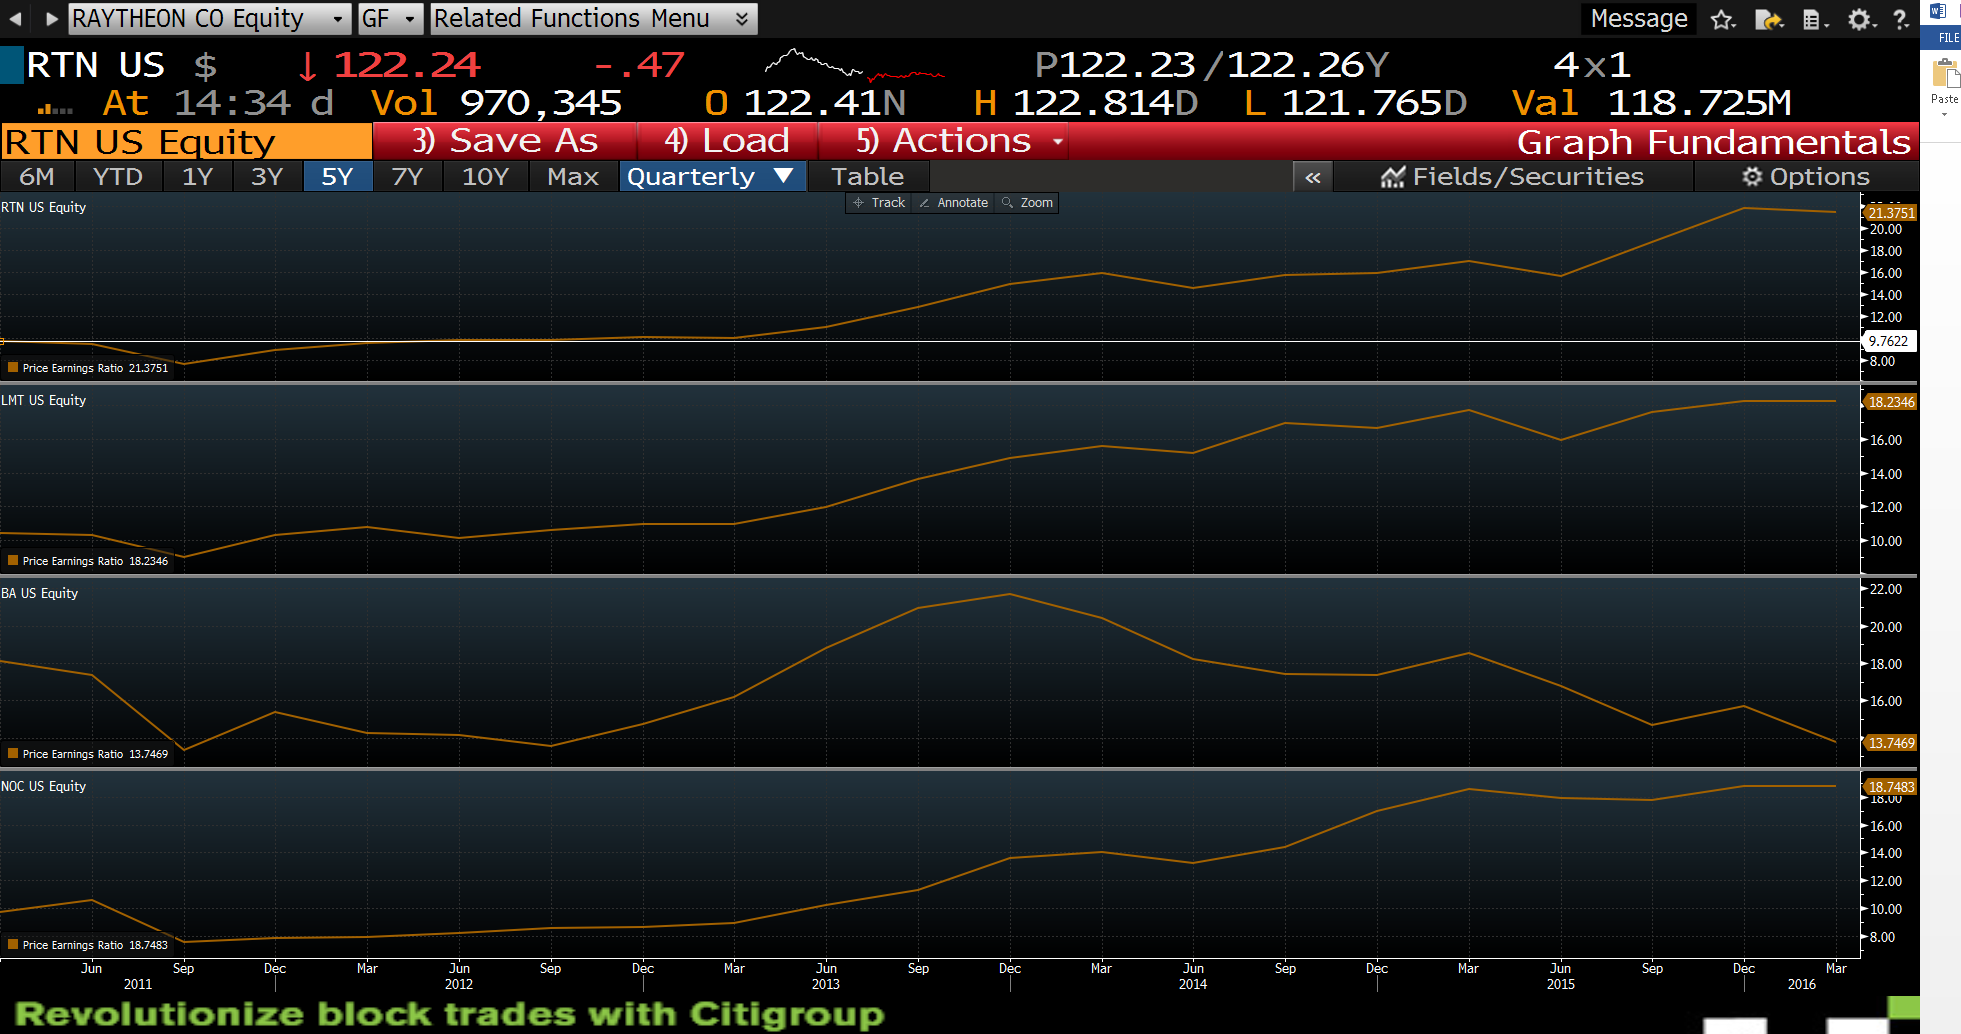Click Load in the red toolbar
This screenshot has width=1961, height=1034.
point(727,141)
